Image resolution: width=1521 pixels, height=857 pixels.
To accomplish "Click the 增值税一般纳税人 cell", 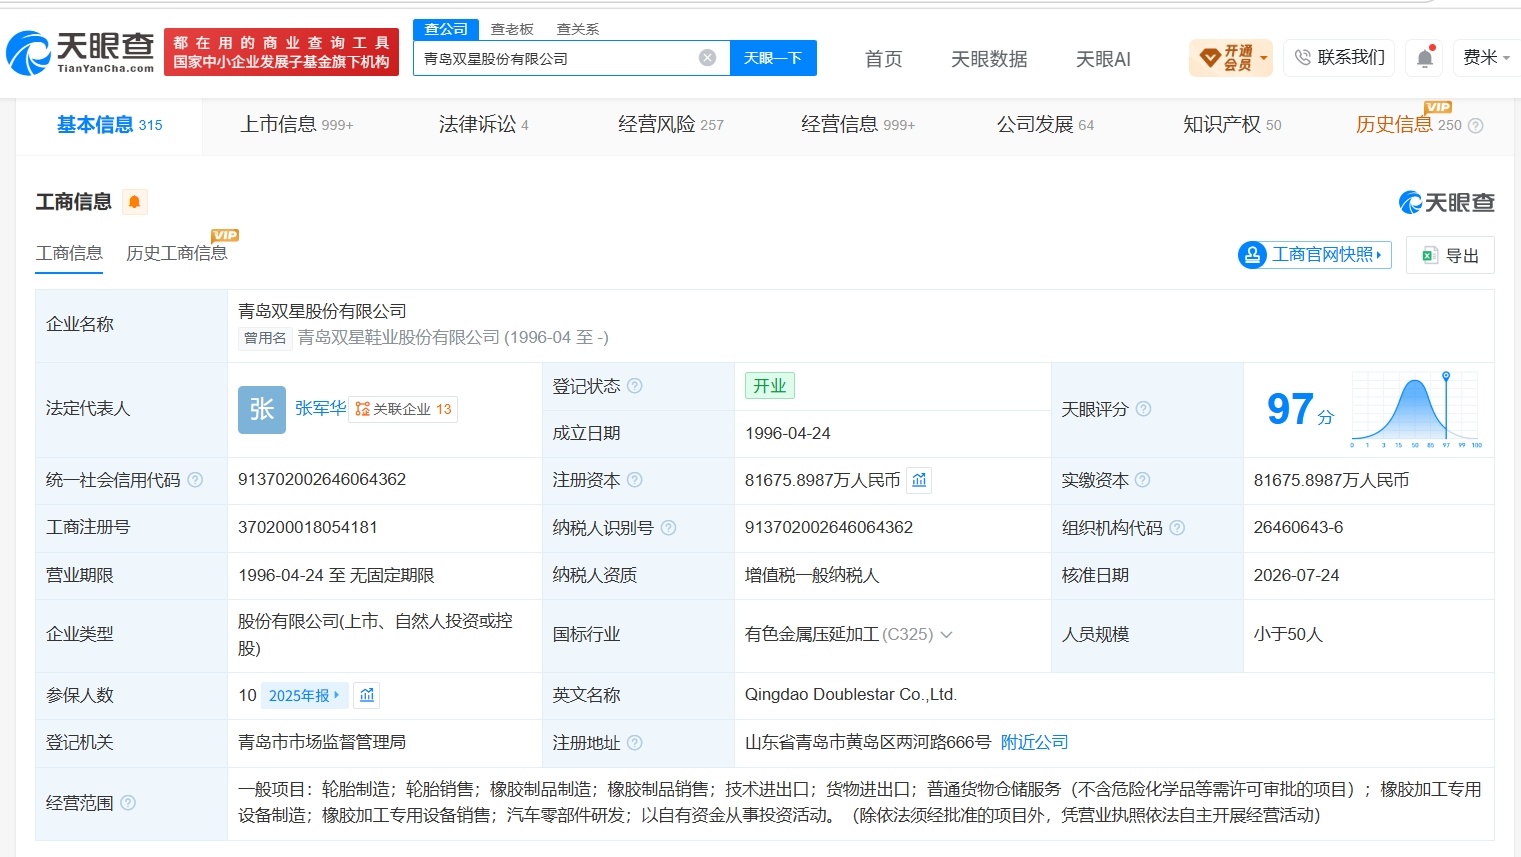I will pos(812,576).
